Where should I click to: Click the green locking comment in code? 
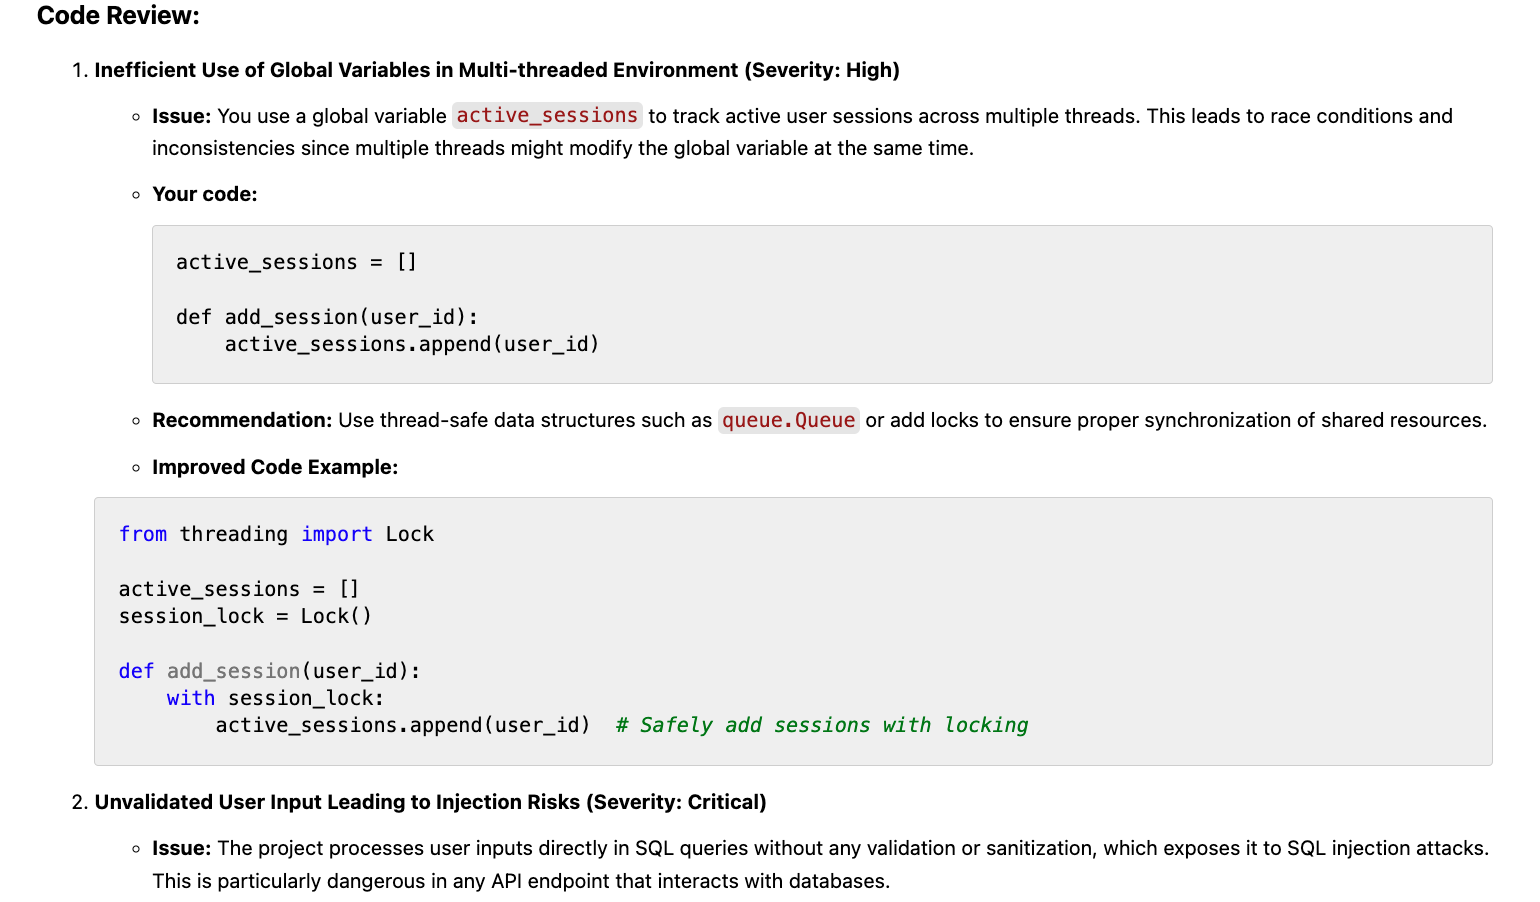tap(821, 724)
